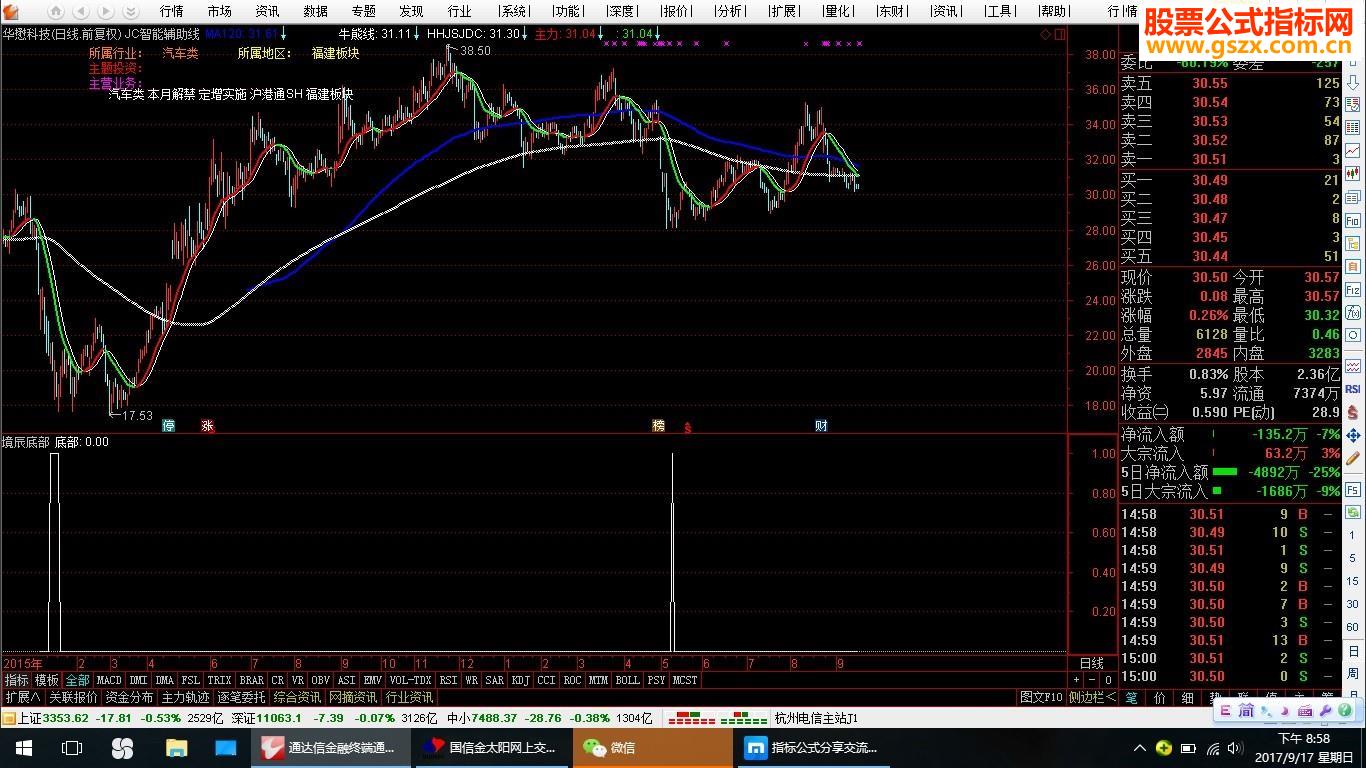The image size is (1366, 768).
Task: Open the 分析 menu
Action: (x=729, y=11)
